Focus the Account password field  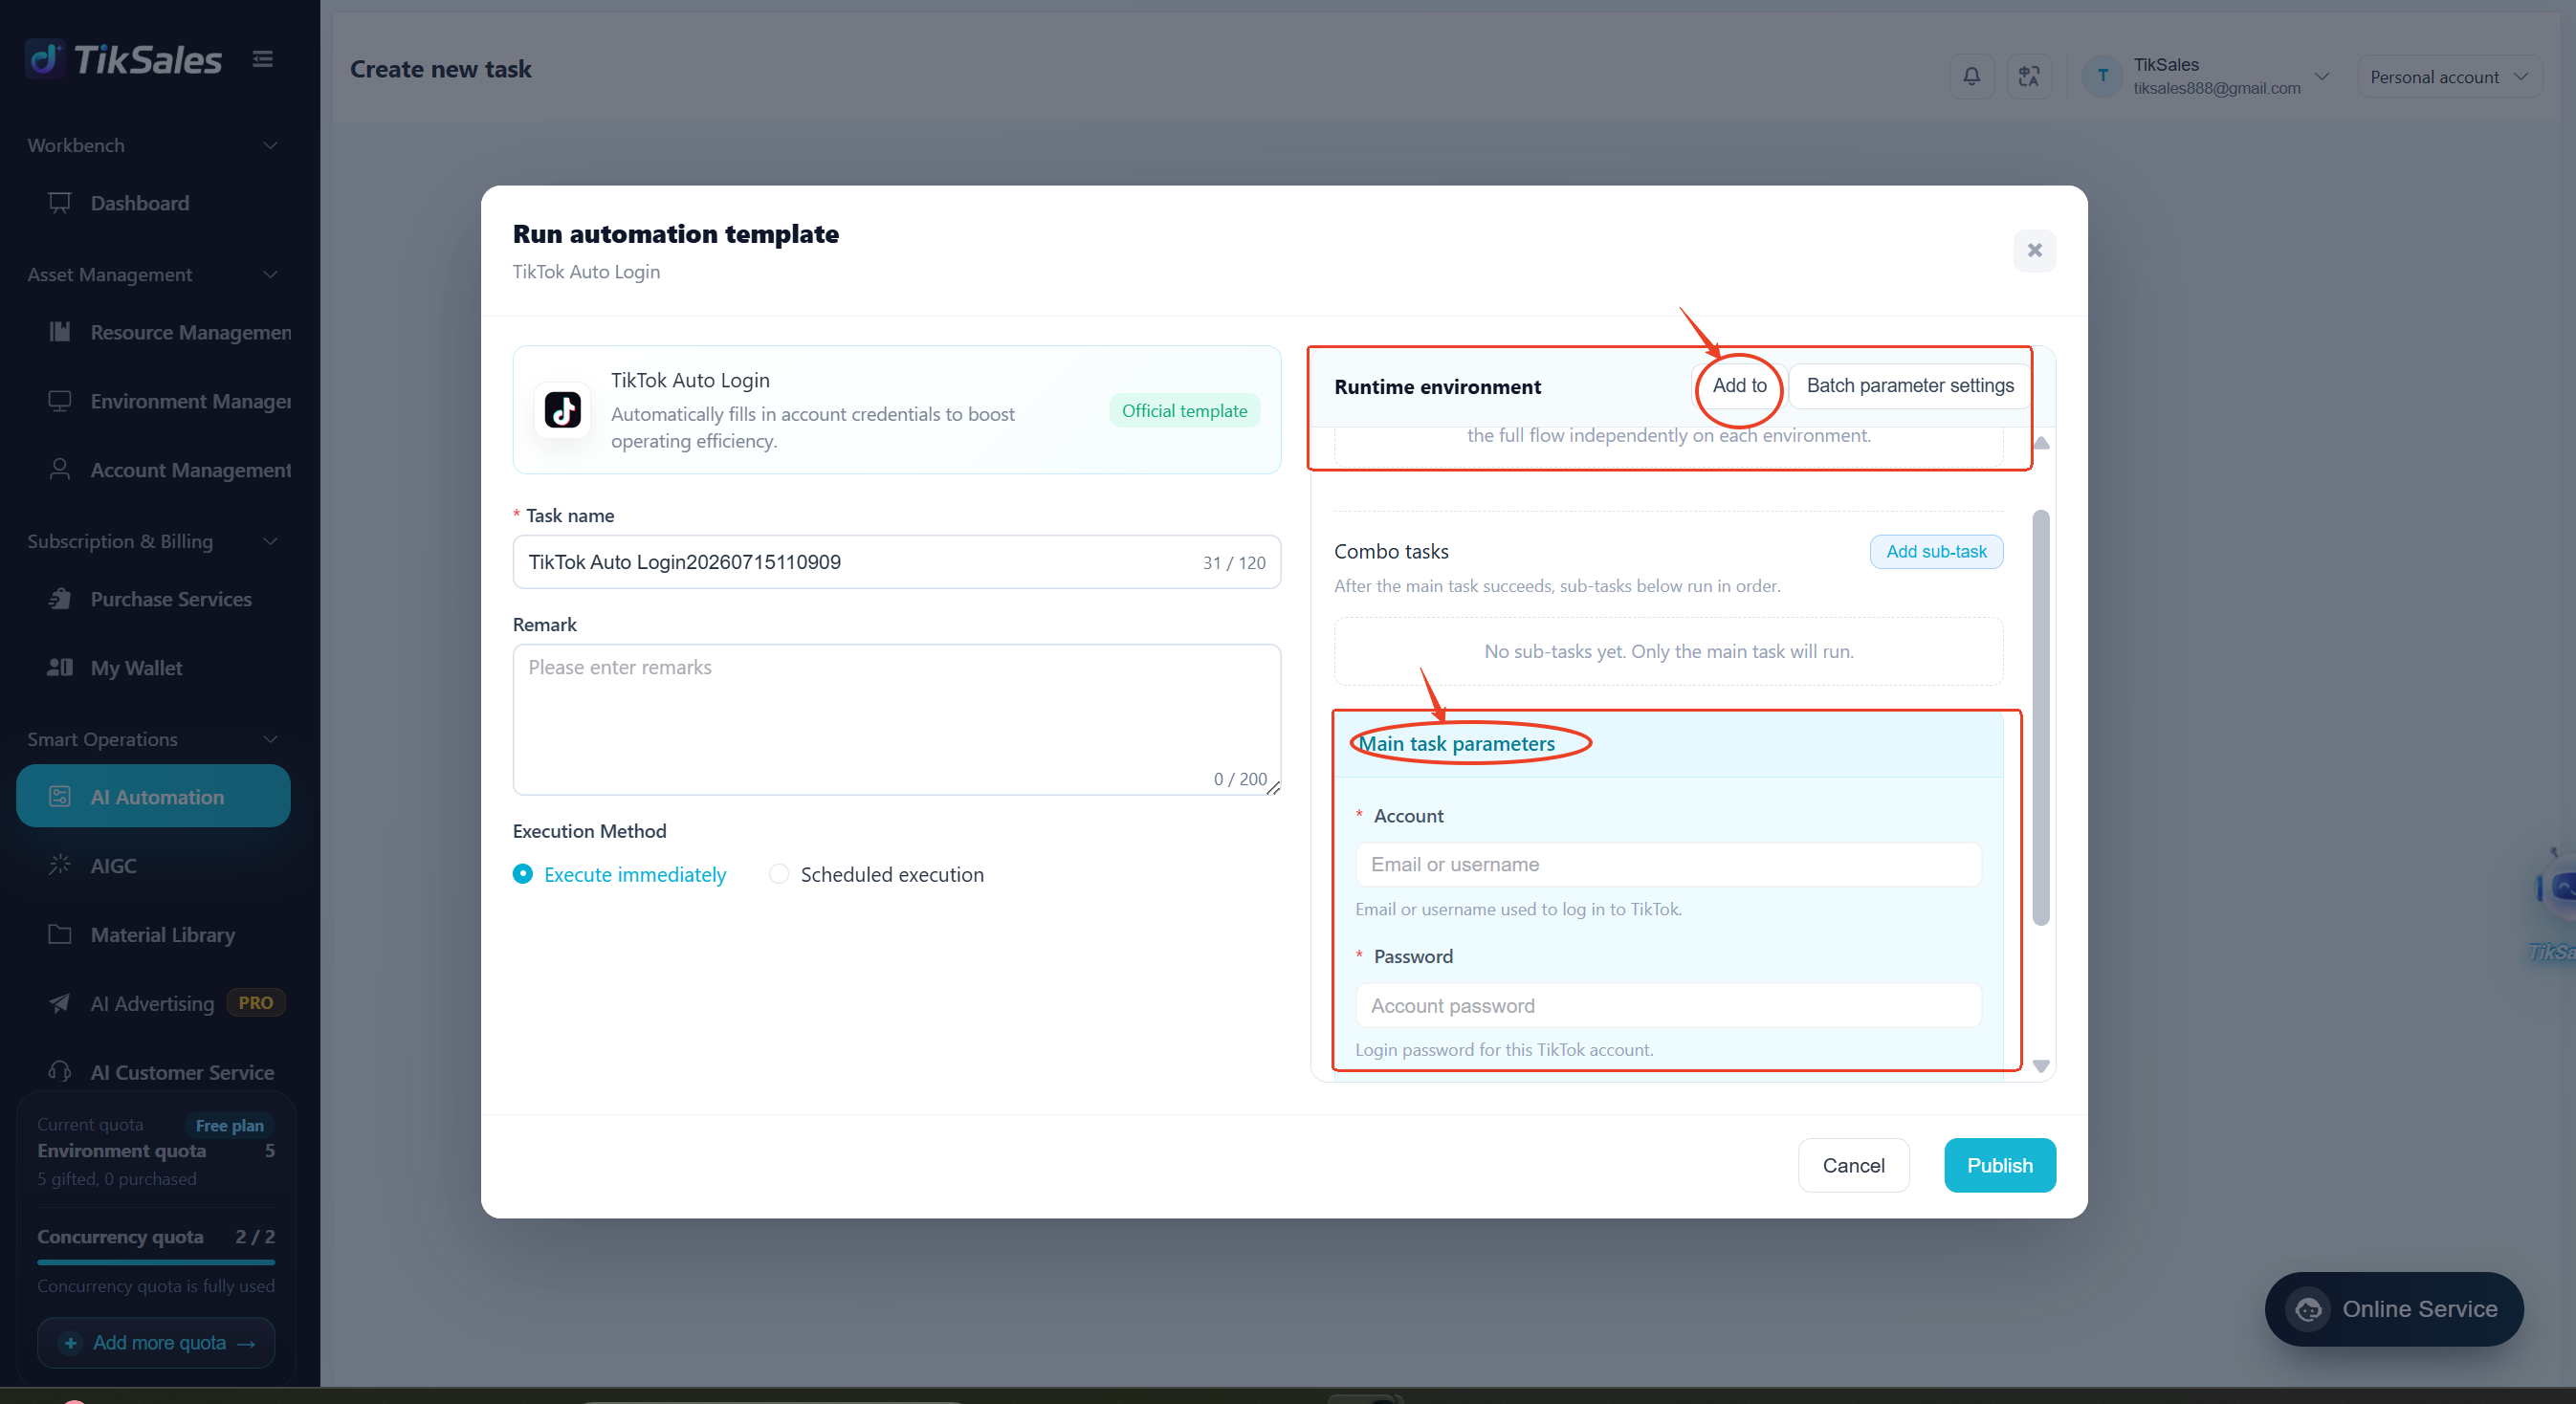(1668, 1005)
